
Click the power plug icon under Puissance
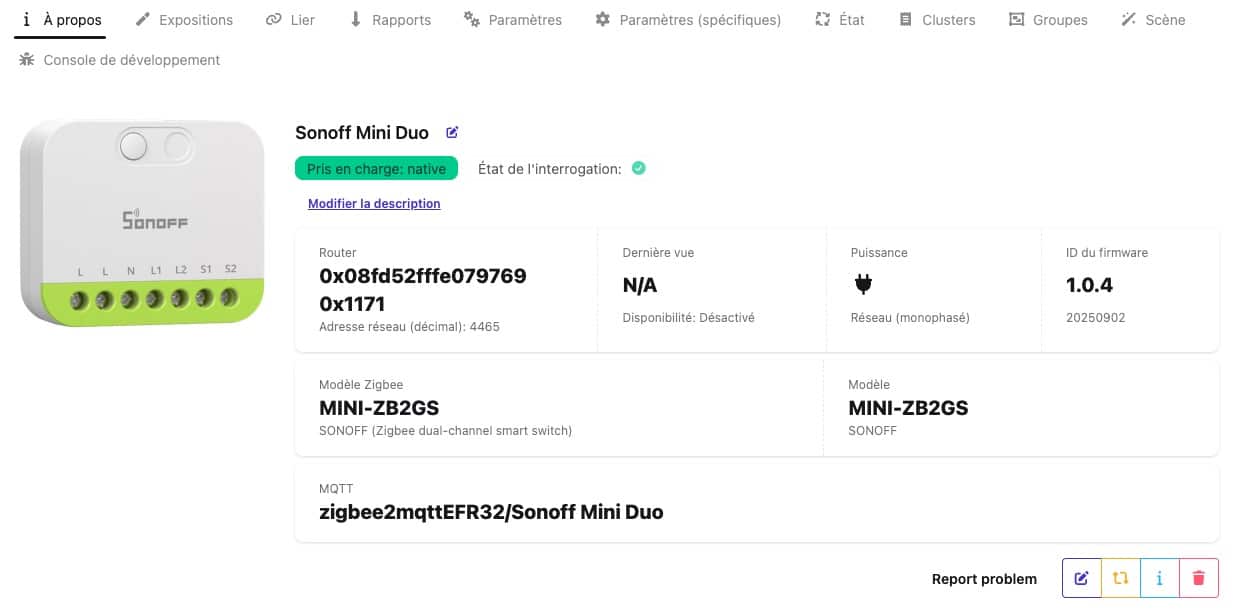864,285
